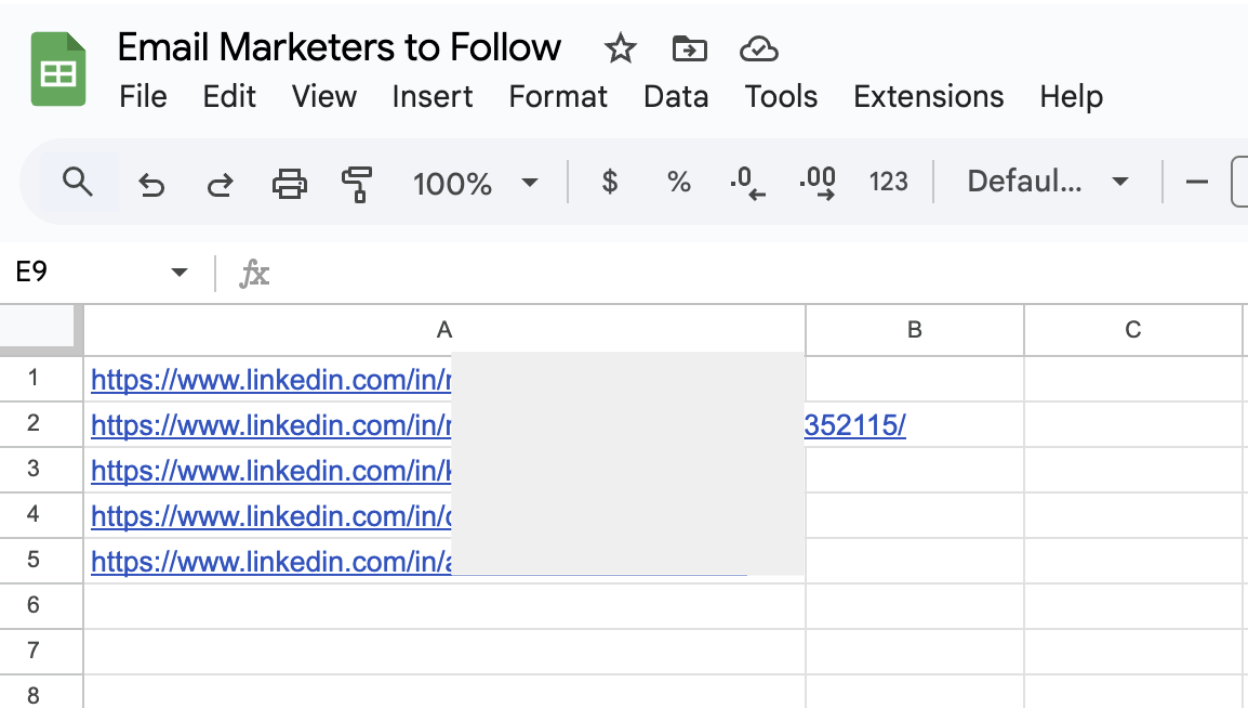Select row 5 header
Viewport: 1250px width, 718px height.
click(x=41, y=561)
